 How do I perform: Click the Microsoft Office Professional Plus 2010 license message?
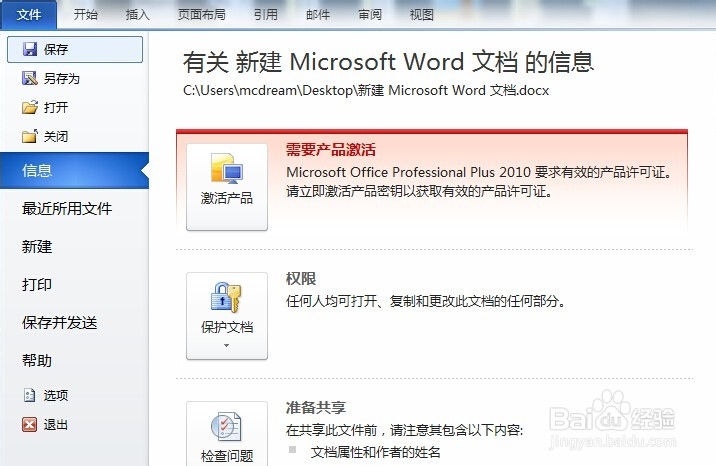click(x=478, y=172)
